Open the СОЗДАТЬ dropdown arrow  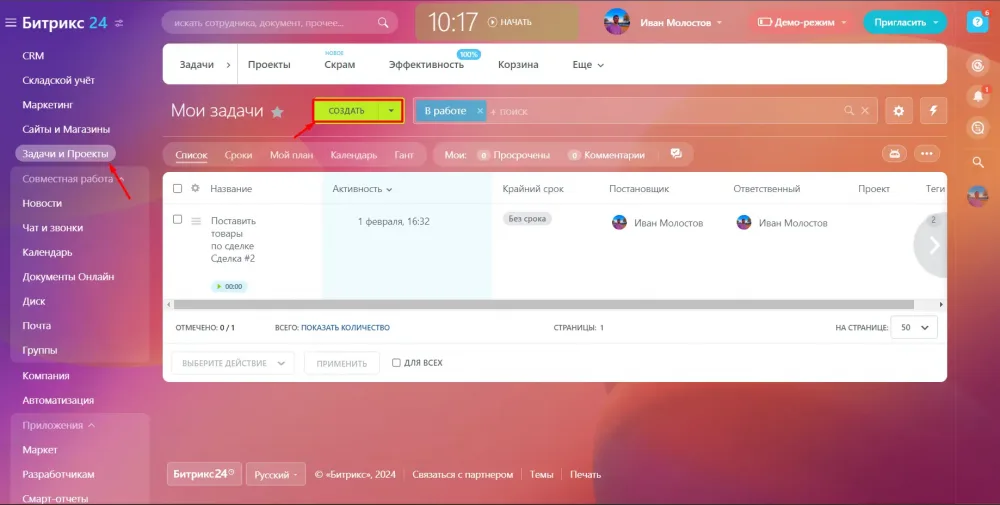(x=391, y=111)
